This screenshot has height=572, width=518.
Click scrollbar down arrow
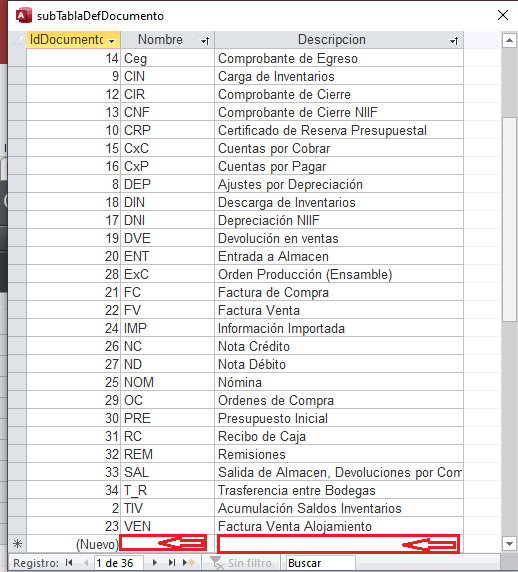point(509,544)
